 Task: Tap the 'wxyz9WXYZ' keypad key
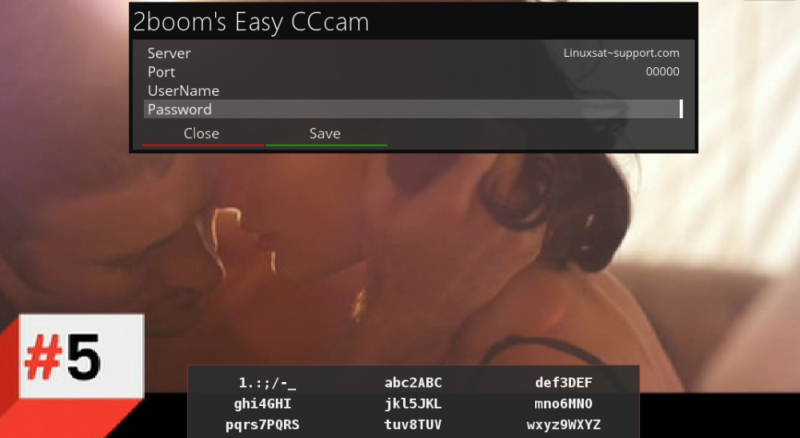click(x=563, y=425)
